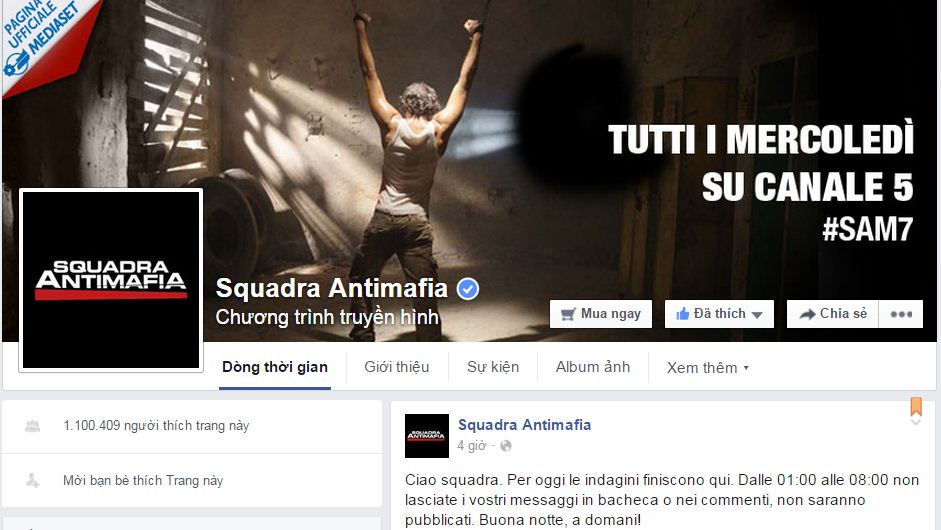Viewport: 941px width, 530px height.
Task: Open the Squadra Antimafia profile picture
Action: point(111,280)
